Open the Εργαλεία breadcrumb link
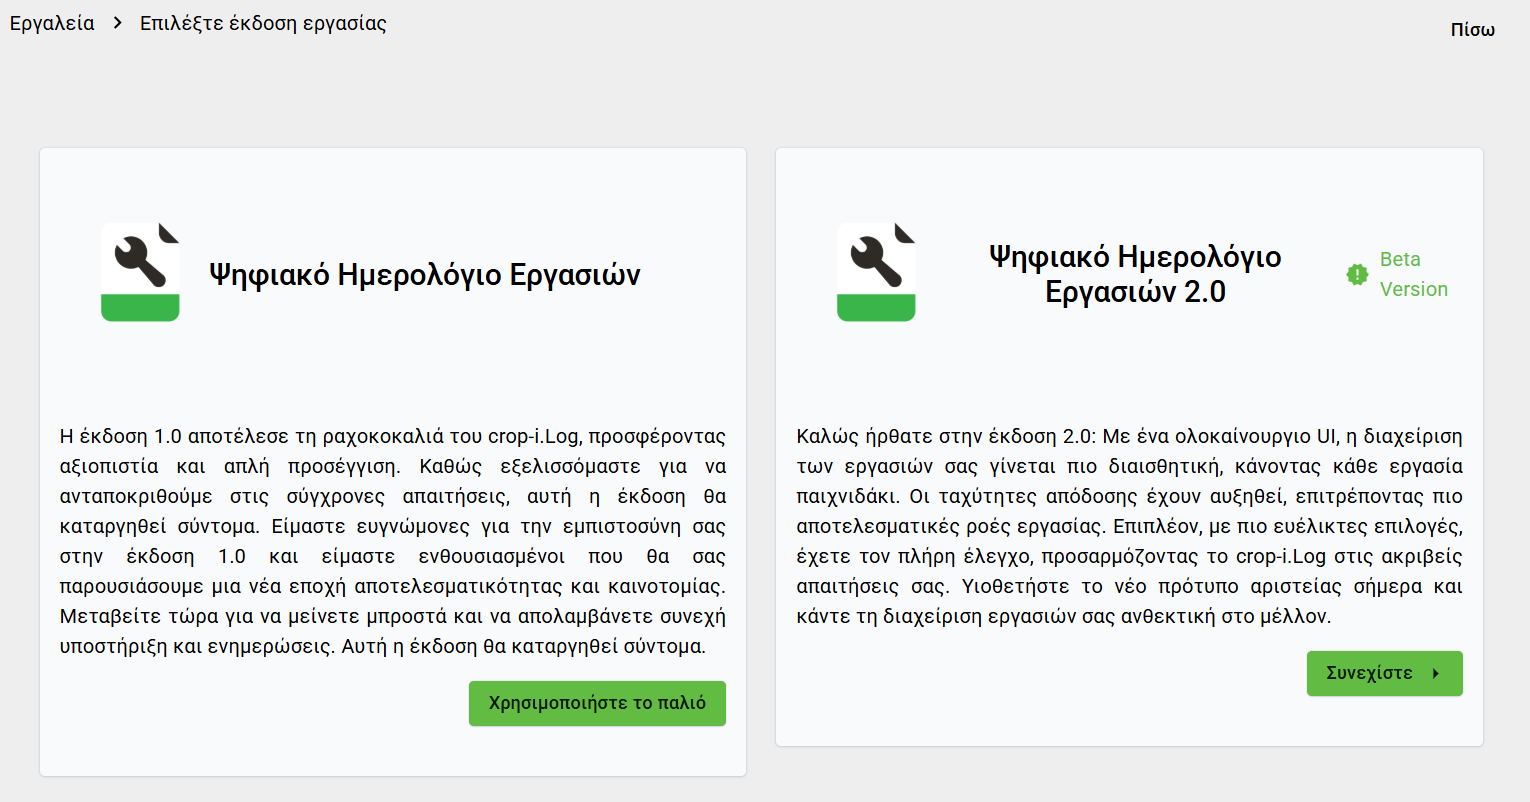The width and height of the screenshot is (1530, 802). 52,23
